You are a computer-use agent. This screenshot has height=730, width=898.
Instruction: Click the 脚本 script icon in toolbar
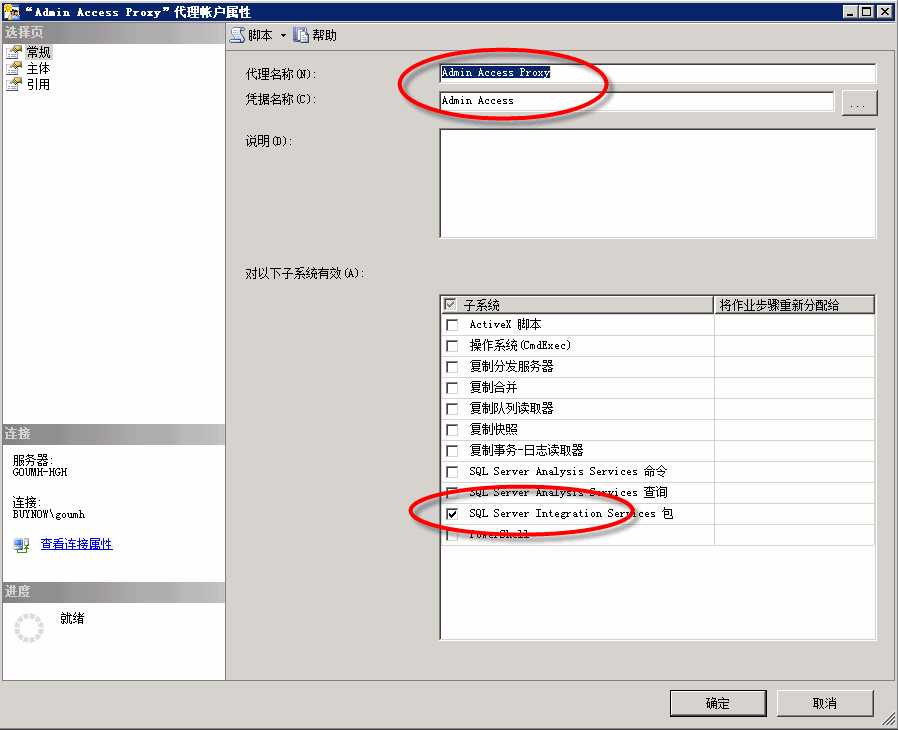[238, 35]
